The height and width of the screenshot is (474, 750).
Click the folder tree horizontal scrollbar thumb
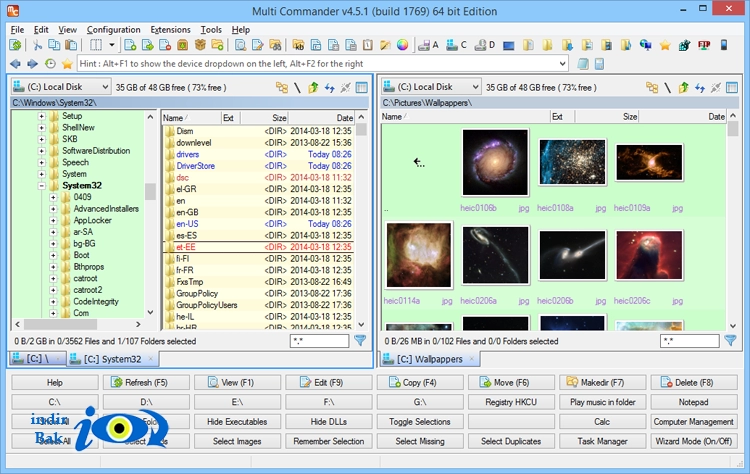coord(60,324)
